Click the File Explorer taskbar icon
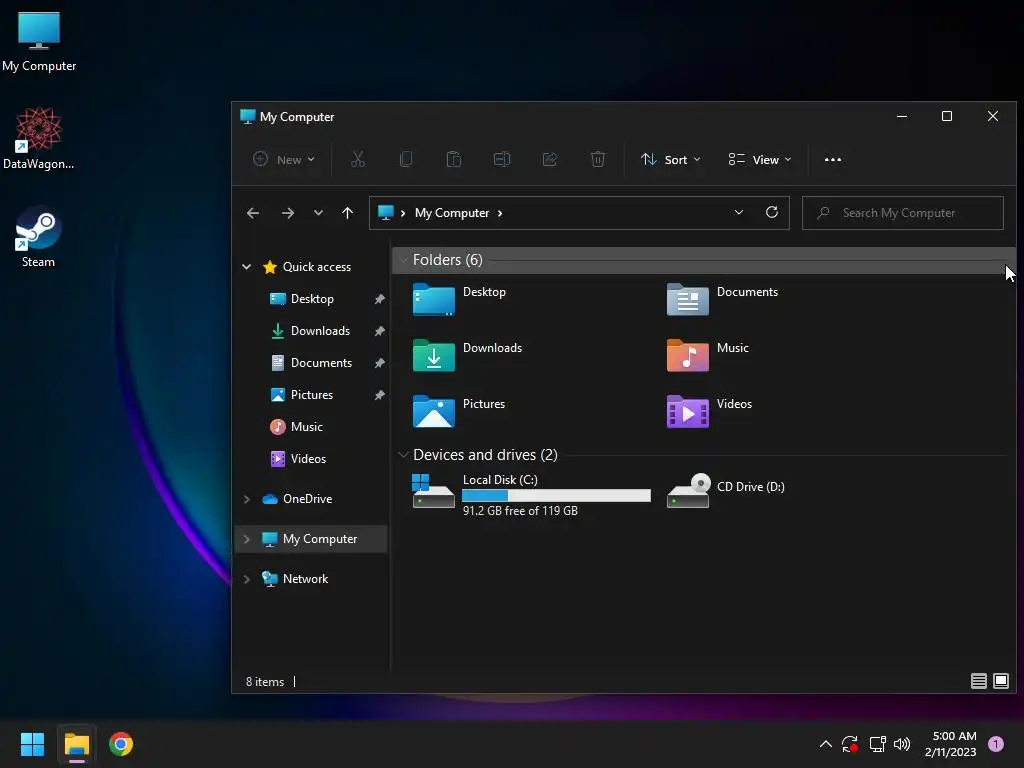1024x768 pixels. (x=76, y=744)
